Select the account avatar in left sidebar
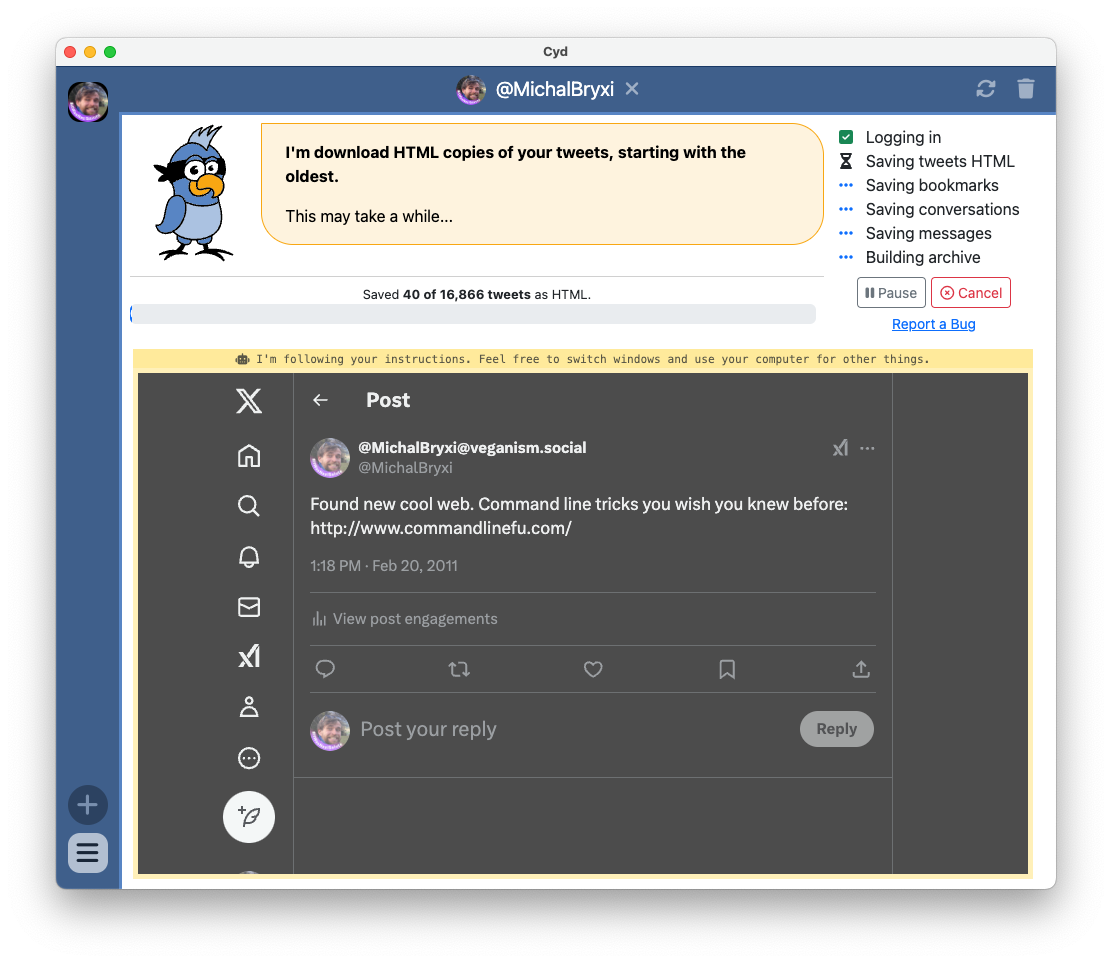The width and height of the screenshot is (1112, 963). click(88, 101)
